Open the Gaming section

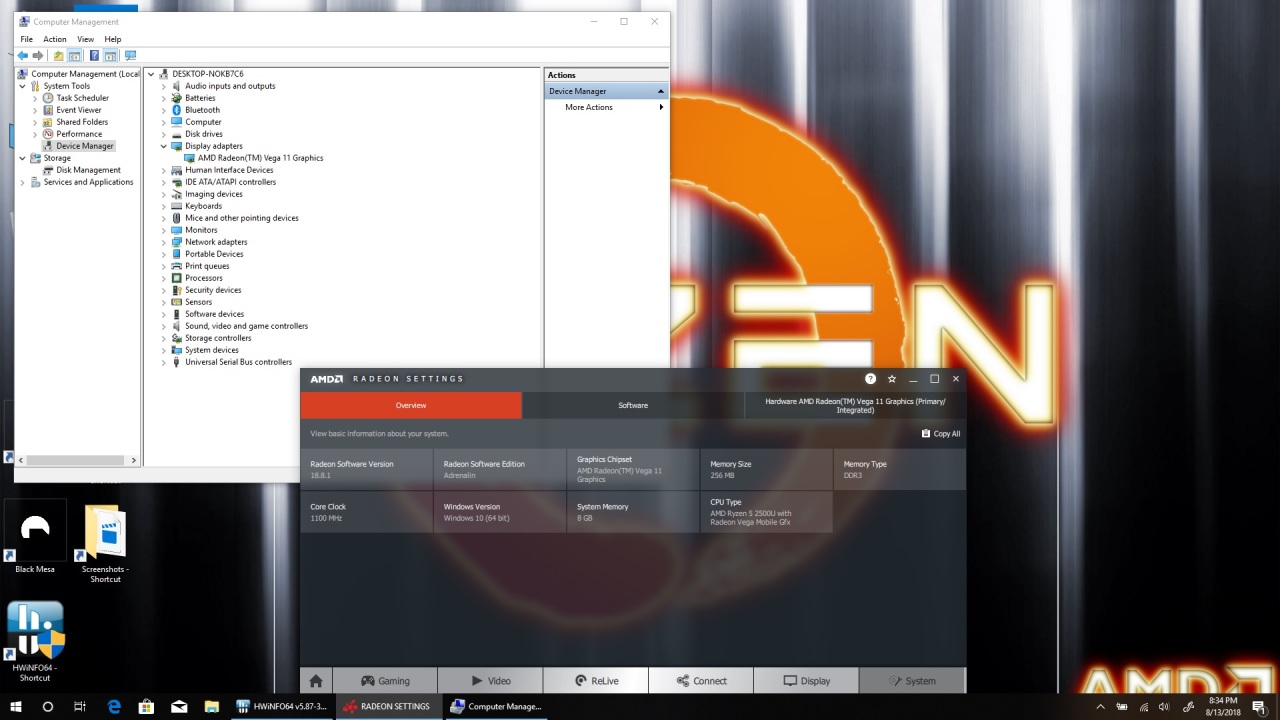(384, 681)
